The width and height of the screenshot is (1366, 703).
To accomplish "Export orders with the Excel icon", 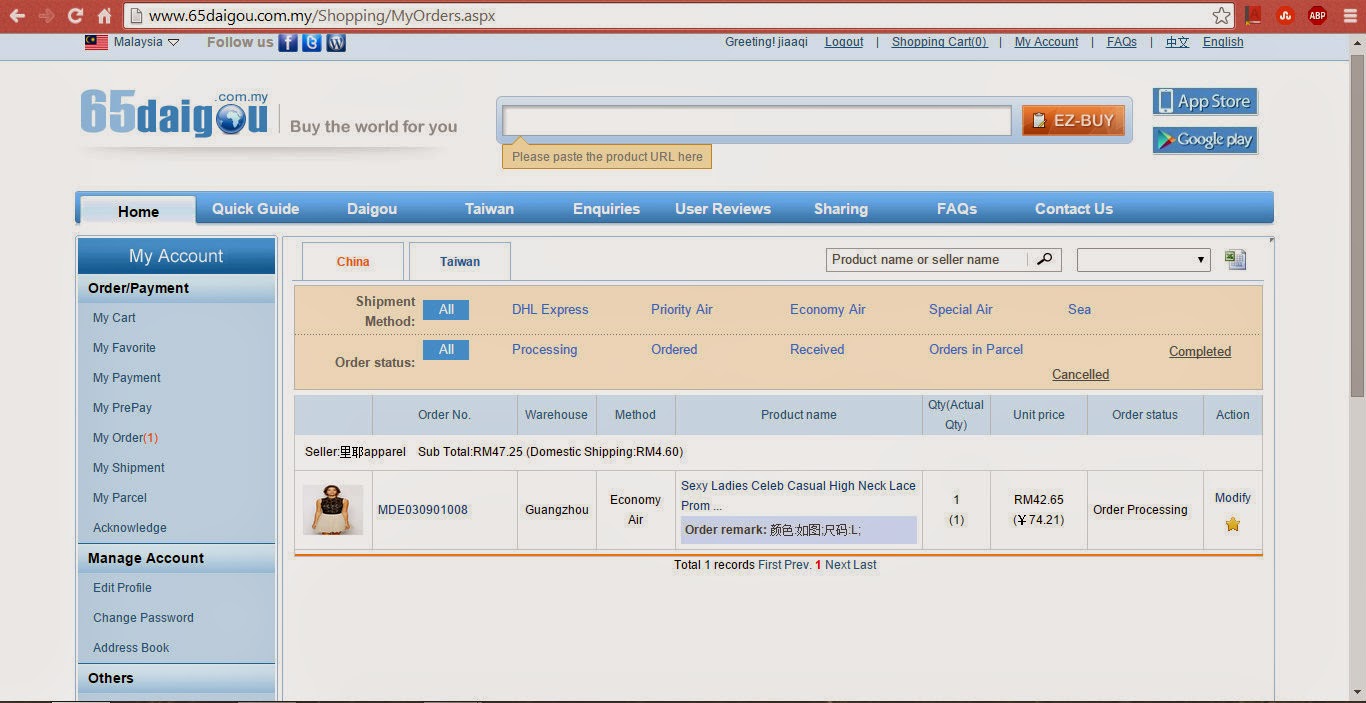I will point(1235,260).
